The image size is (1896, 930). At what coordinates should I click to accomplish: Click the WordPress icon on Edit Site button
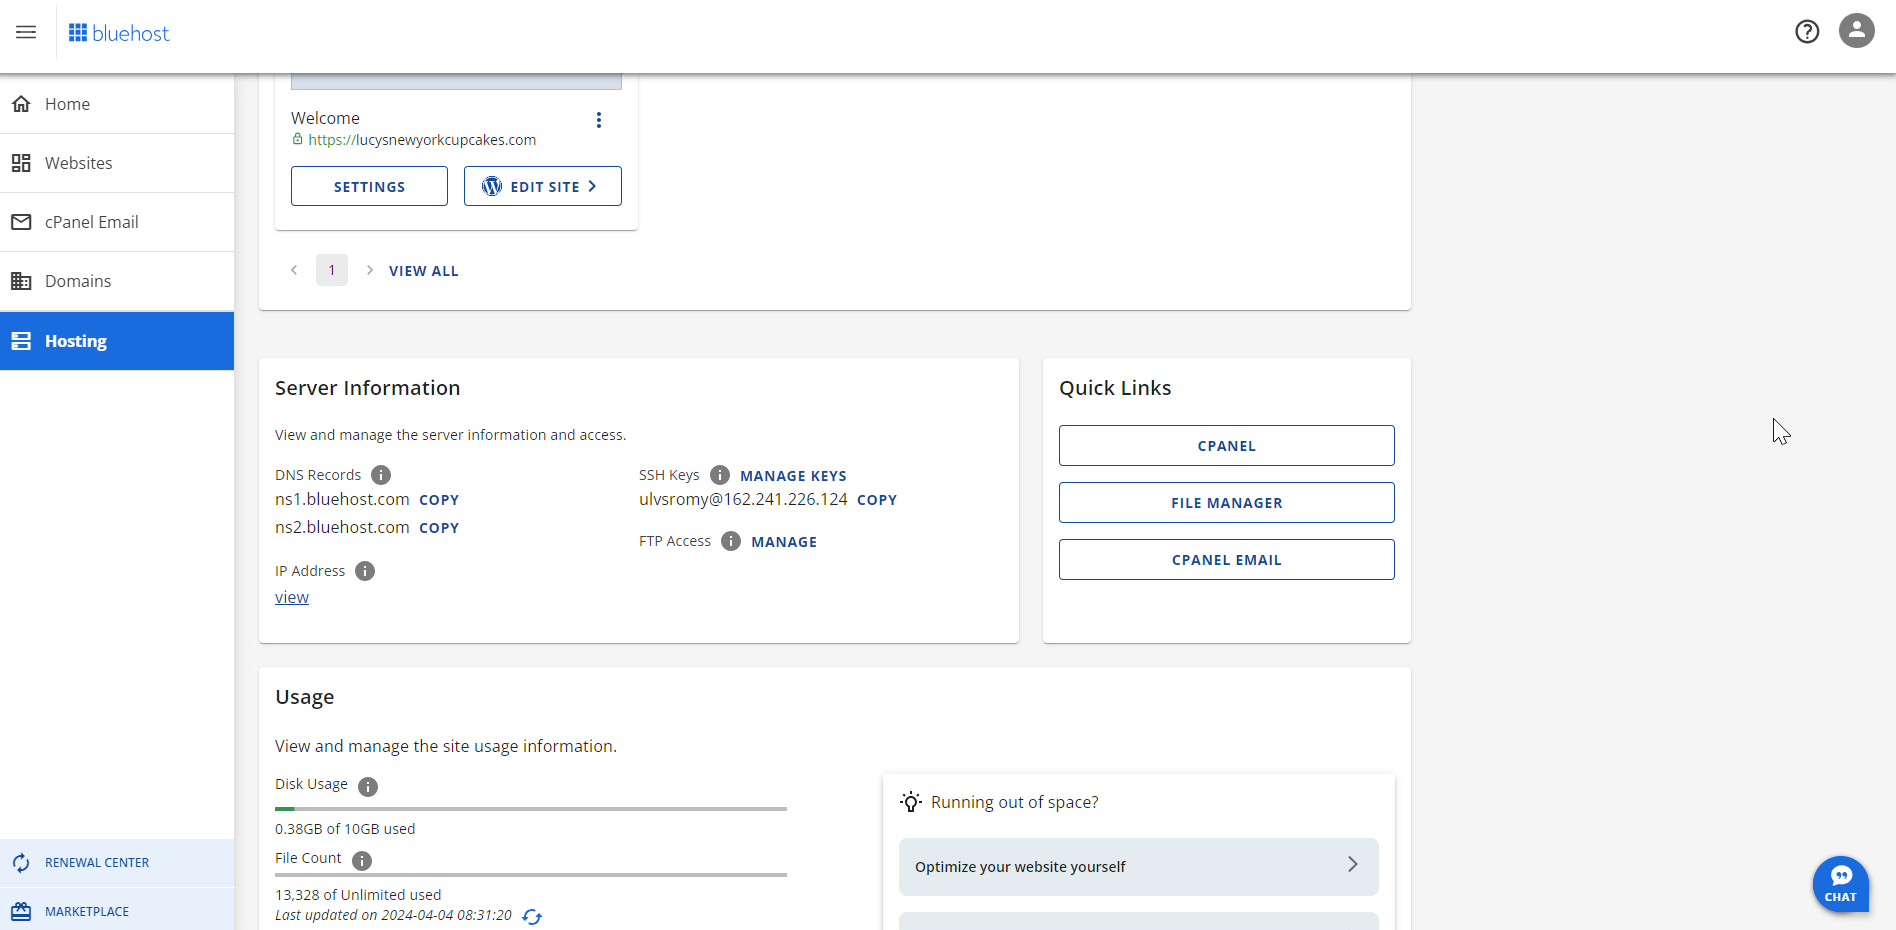[x=491, y=186]
